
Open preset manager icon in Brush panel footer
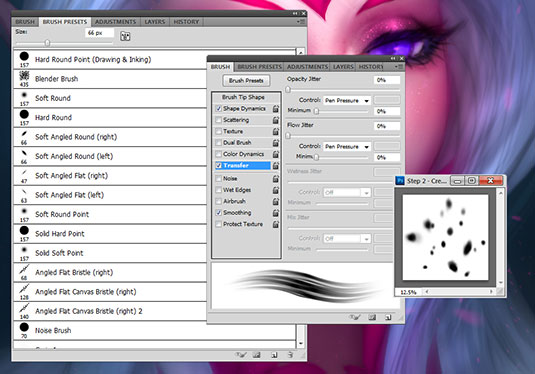point(372,317)
